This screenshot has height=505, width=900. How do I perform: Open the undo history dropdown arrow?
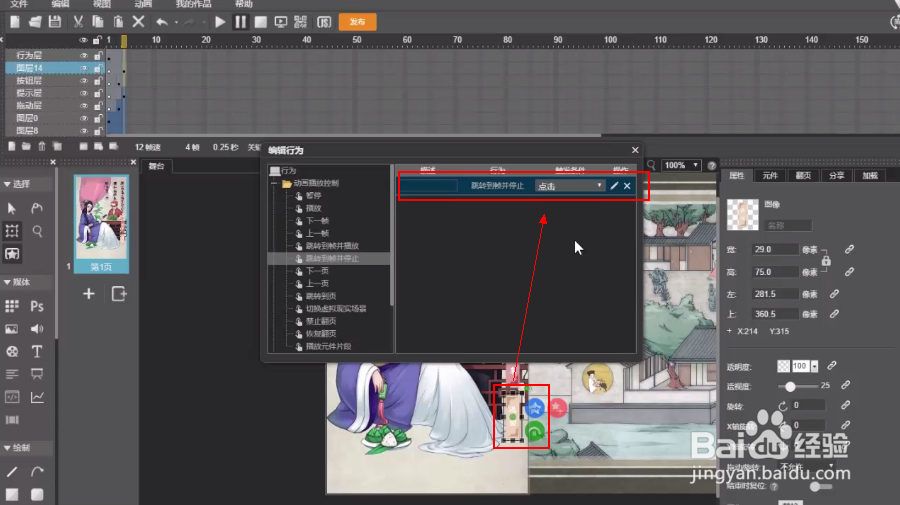point(176,22)
